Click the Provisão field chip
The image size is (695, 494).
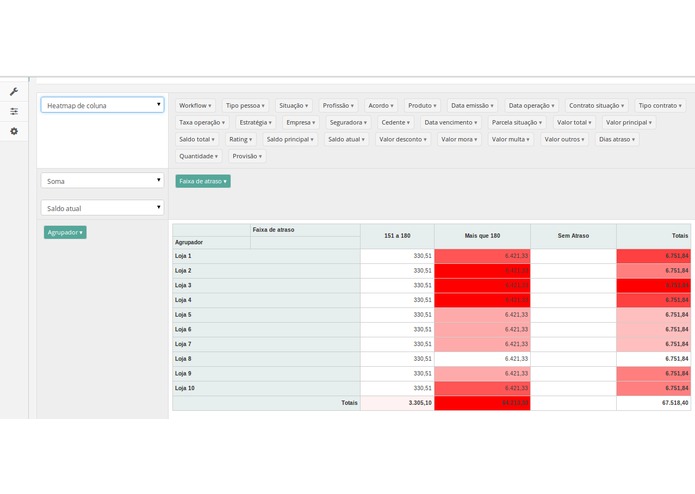coord(247,156)
